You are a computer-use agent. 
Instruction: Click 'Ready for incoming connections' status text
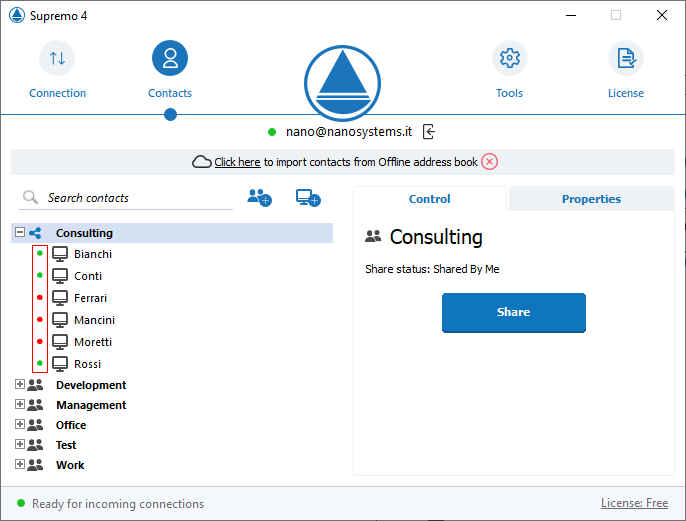point(118,504)
